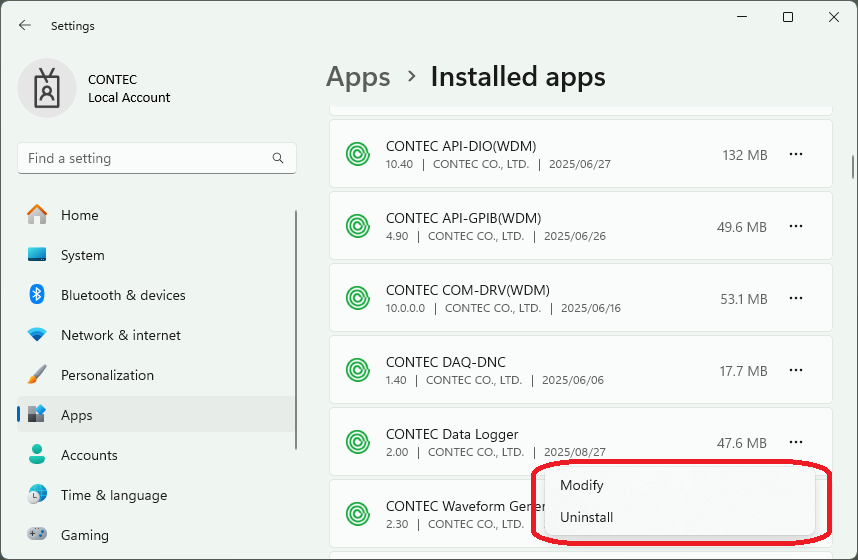The image size is (858, 560).
Task: Open more options for CONTEC API-DIO(WDM)
Action: (x=796, y=155)
